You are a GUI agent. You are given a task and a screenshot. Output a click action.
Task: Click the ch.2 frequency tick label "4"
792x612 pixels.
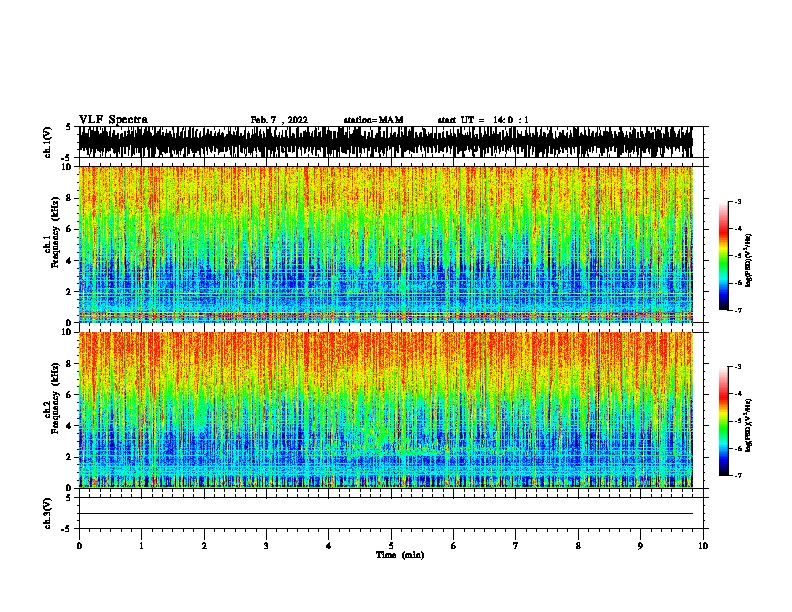click(69, 426)
